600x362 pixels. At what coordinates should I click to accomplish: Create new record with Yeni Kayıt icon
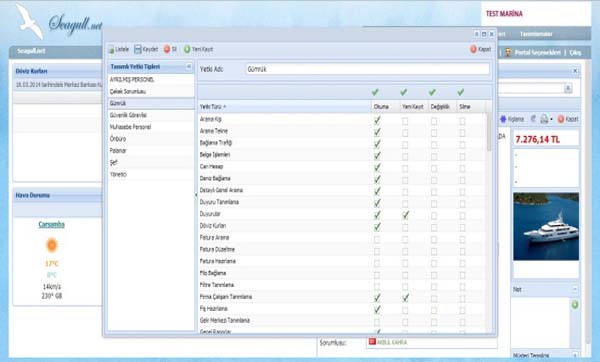tap(187, 49)
